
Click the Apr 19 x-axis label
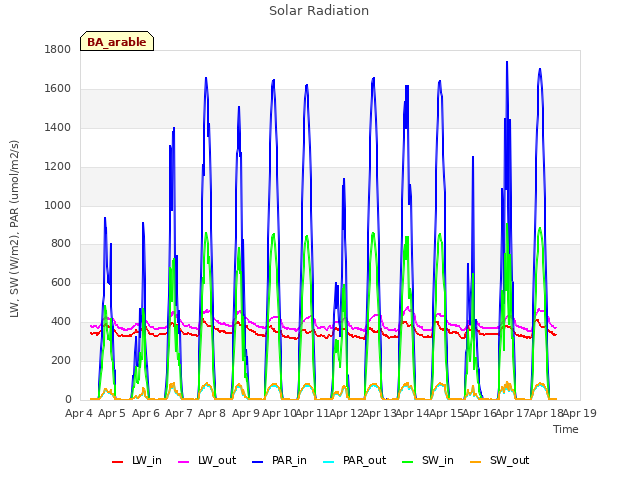tap(579, 413)
